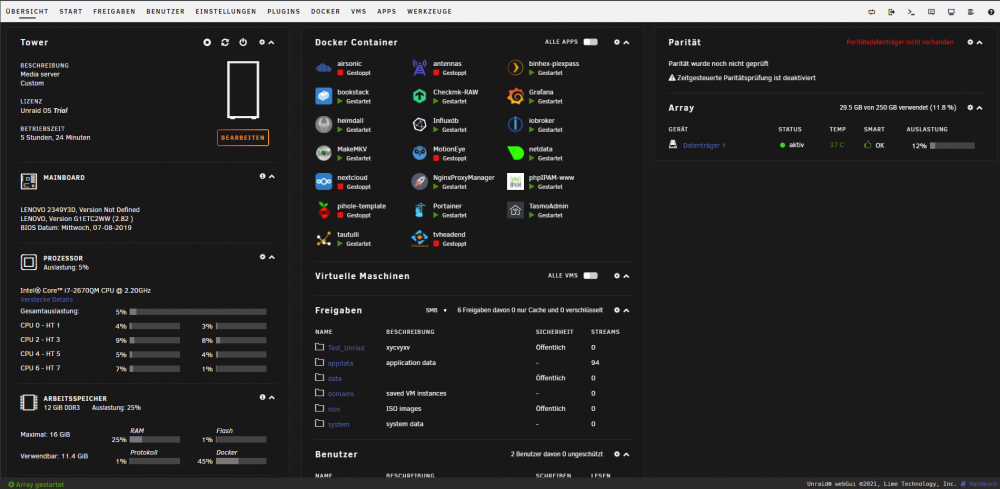The image size is (1000, 489).
Task: Click the nextcloud container icon
Action: pos(324,182)
